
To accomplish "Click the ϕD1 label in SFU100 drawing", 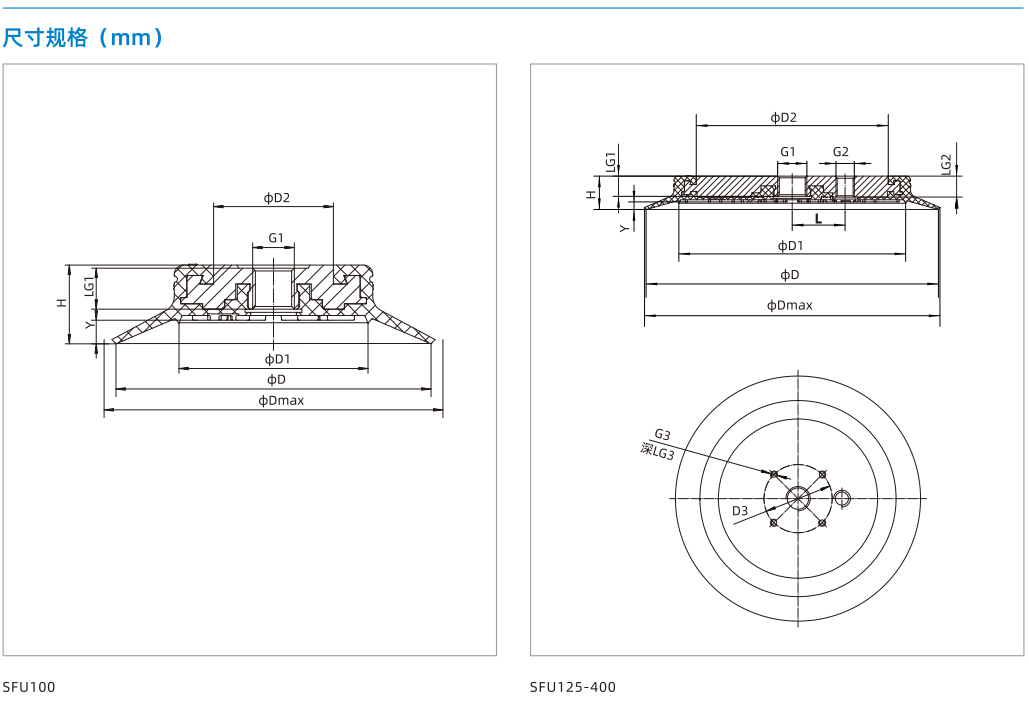I will pyautogui.click(x=277, y=359).
